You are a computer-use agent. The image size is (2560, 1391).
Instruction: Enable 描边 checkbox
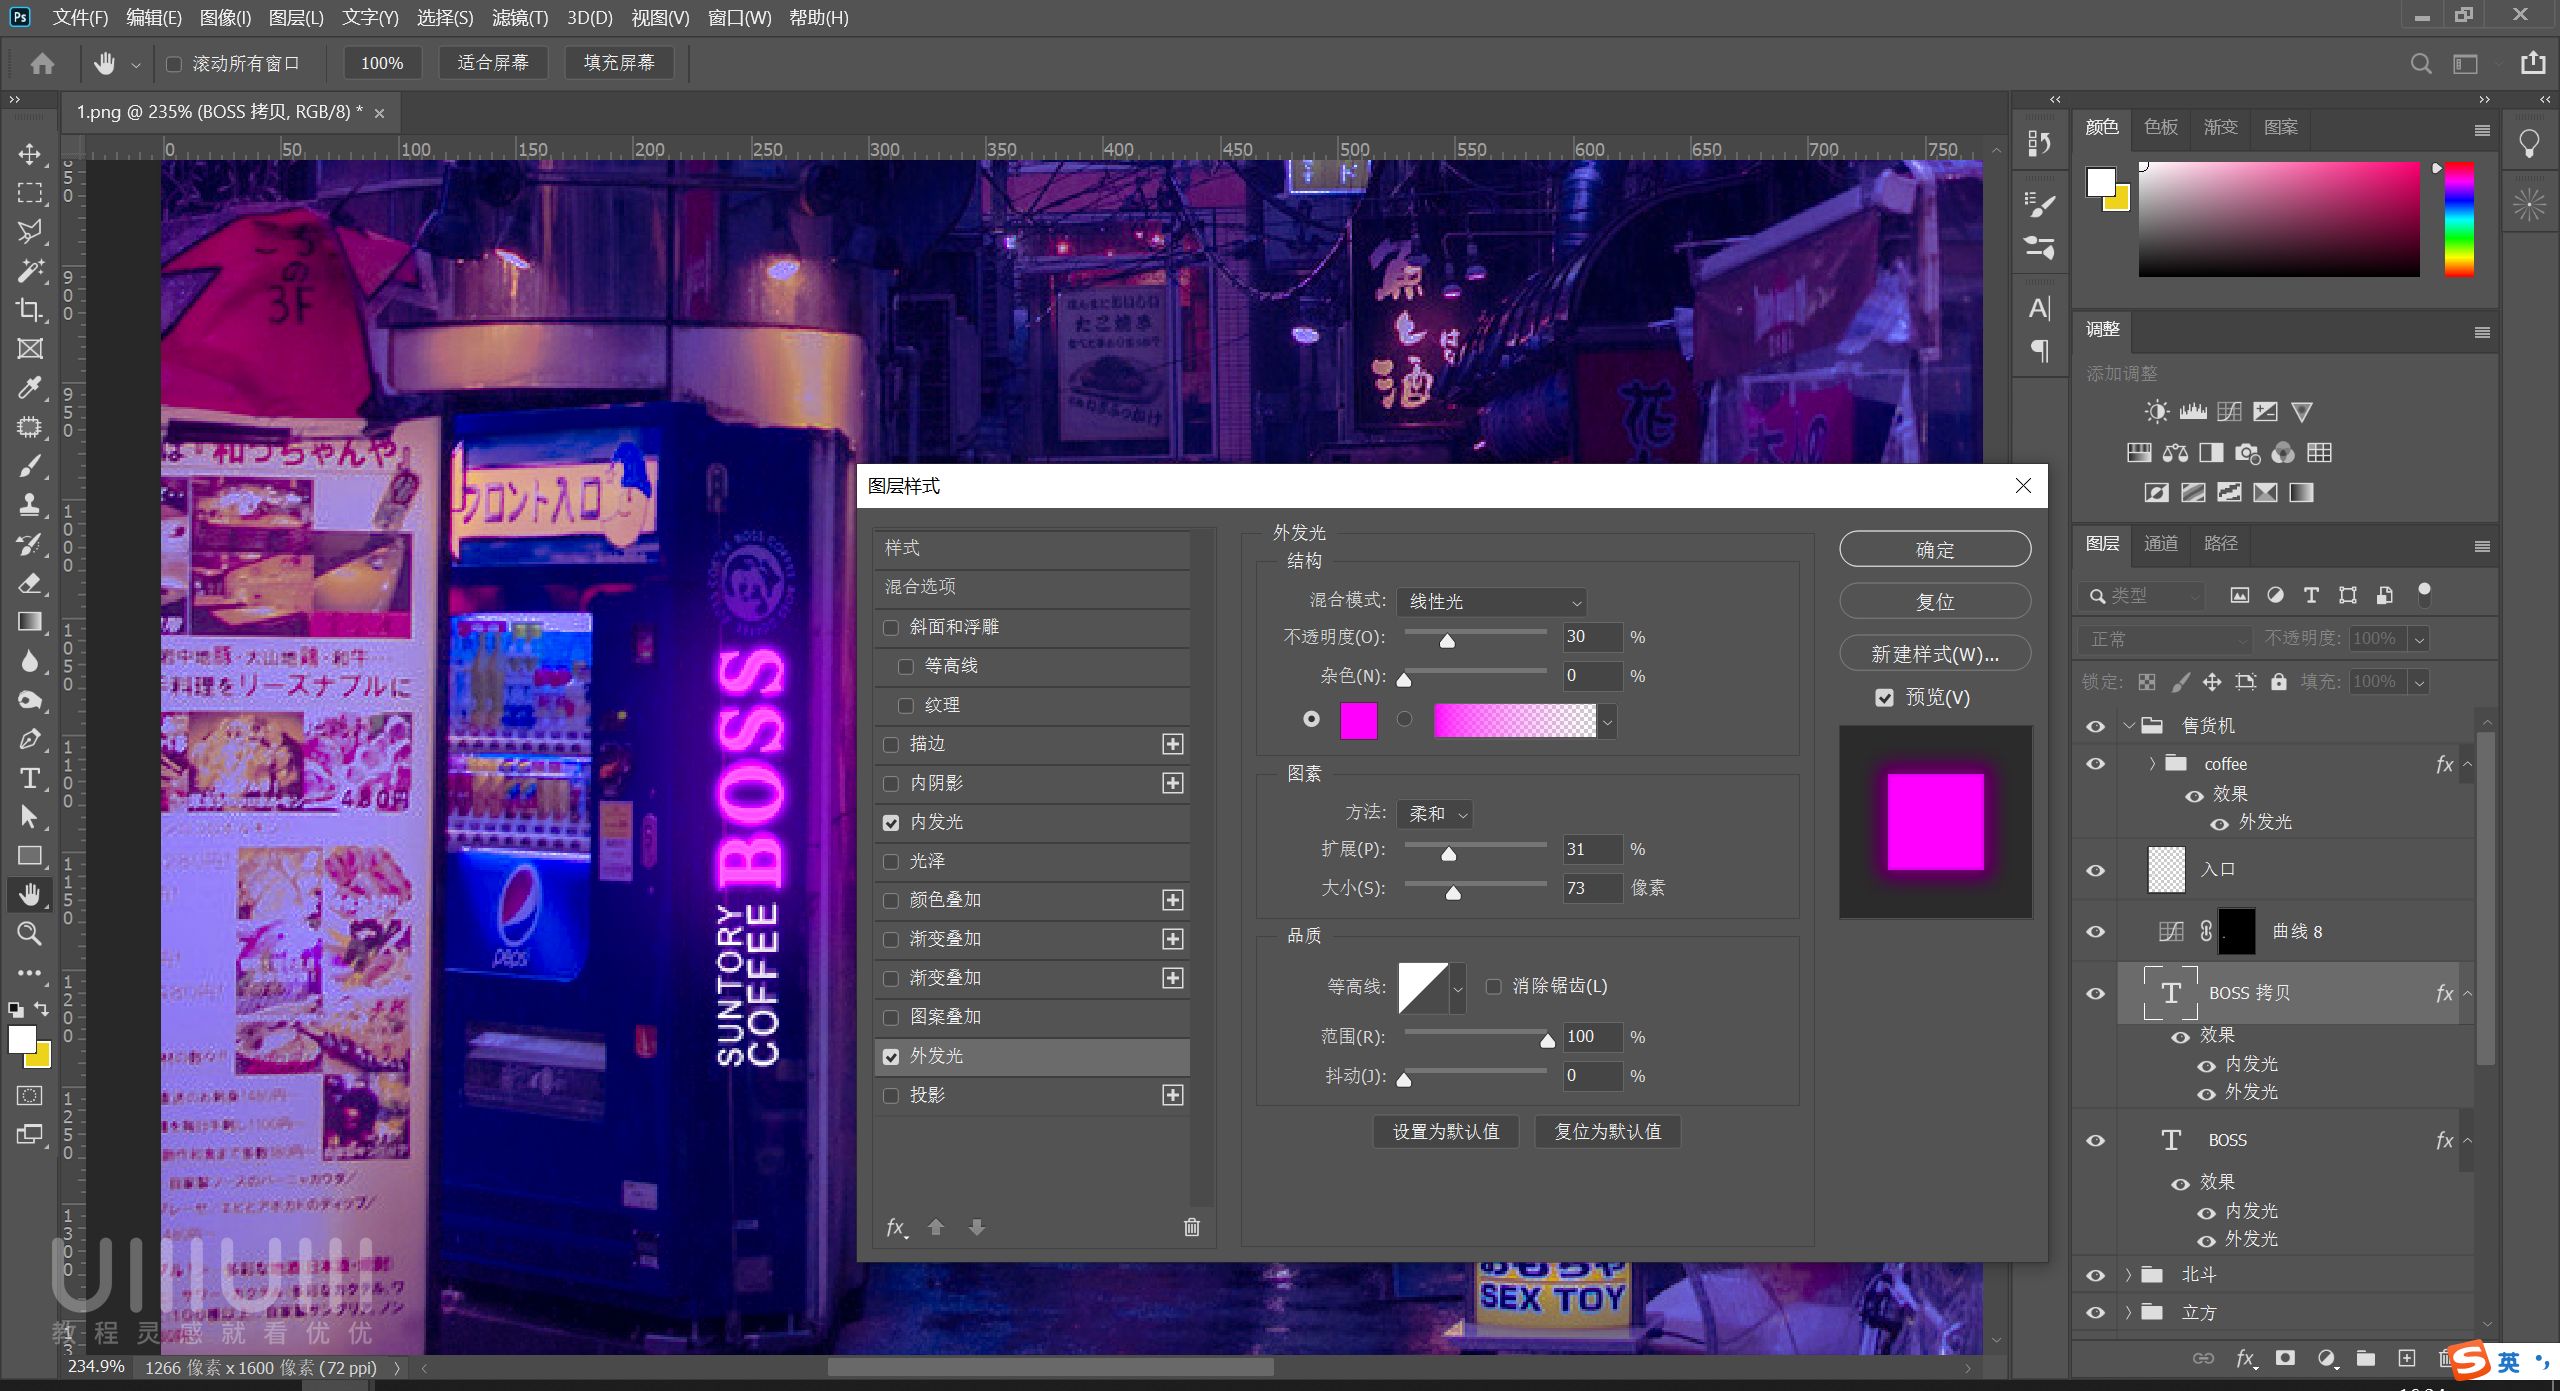pos(891,745)
